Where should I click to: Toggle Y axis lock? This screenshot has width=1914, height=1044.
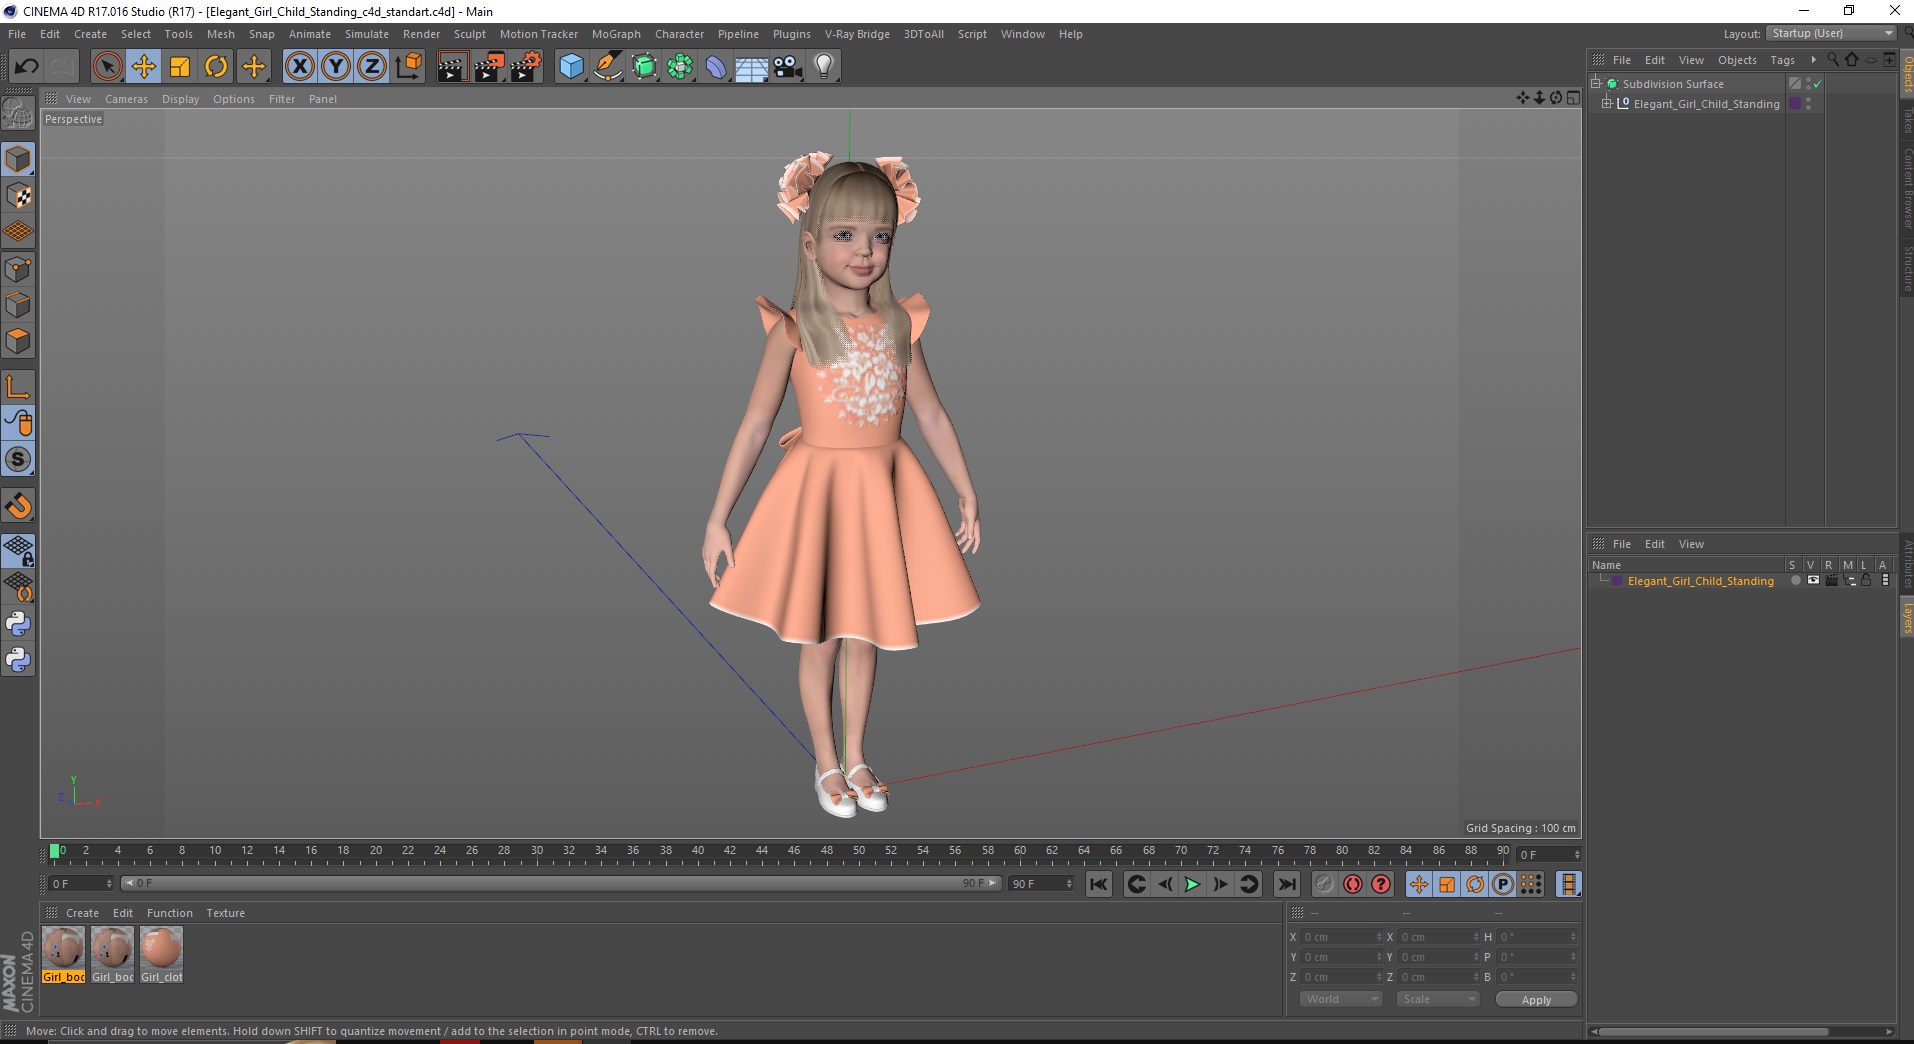[x=336, y=67]
